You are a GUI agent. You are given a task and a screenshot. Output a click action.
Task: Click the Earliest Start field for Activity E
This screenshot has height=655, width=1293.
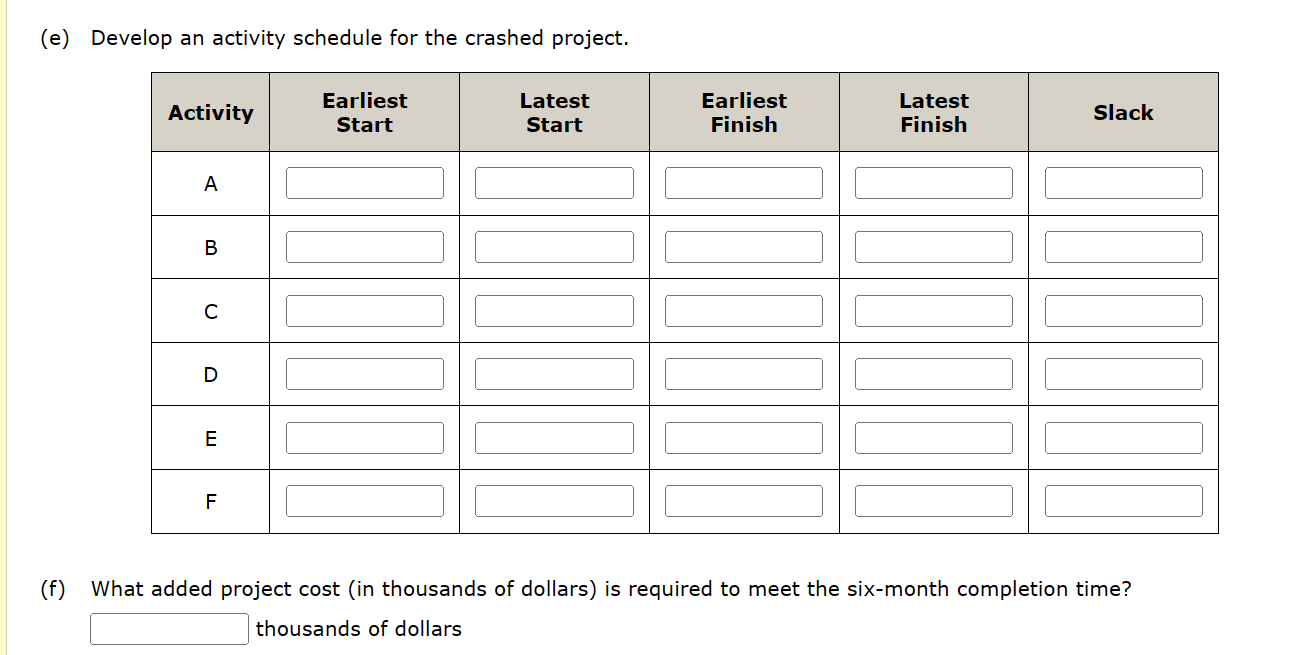(364, 437)
